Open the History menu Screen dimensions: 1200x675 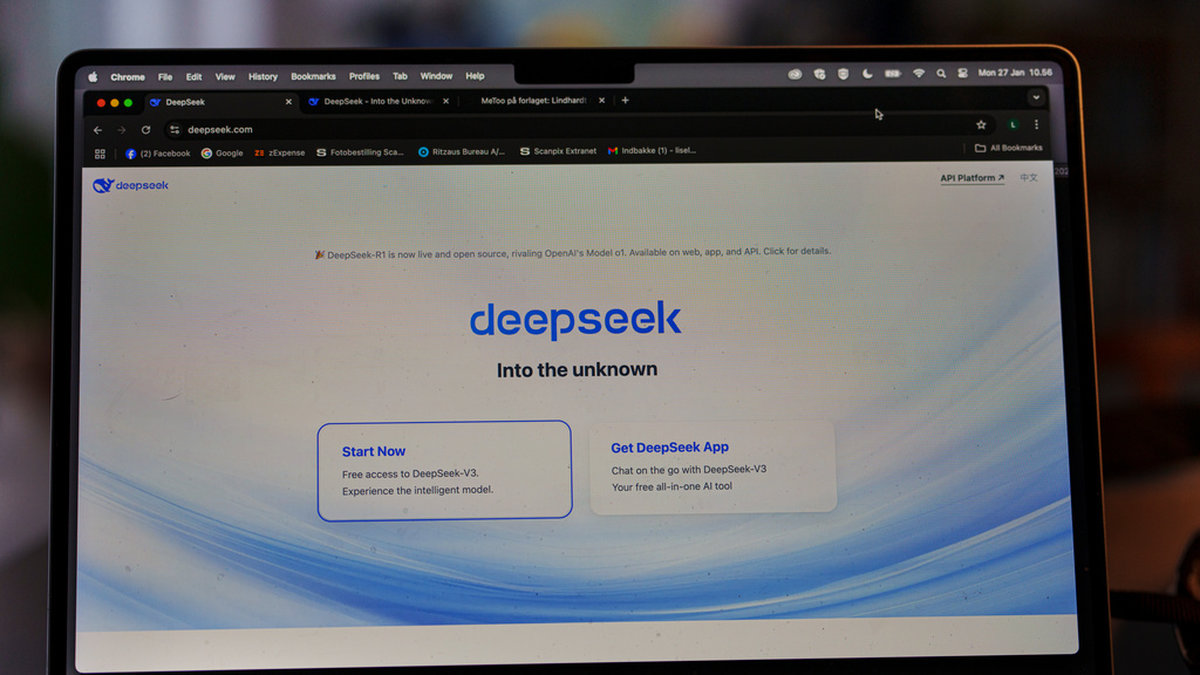(x=263, y=77)
